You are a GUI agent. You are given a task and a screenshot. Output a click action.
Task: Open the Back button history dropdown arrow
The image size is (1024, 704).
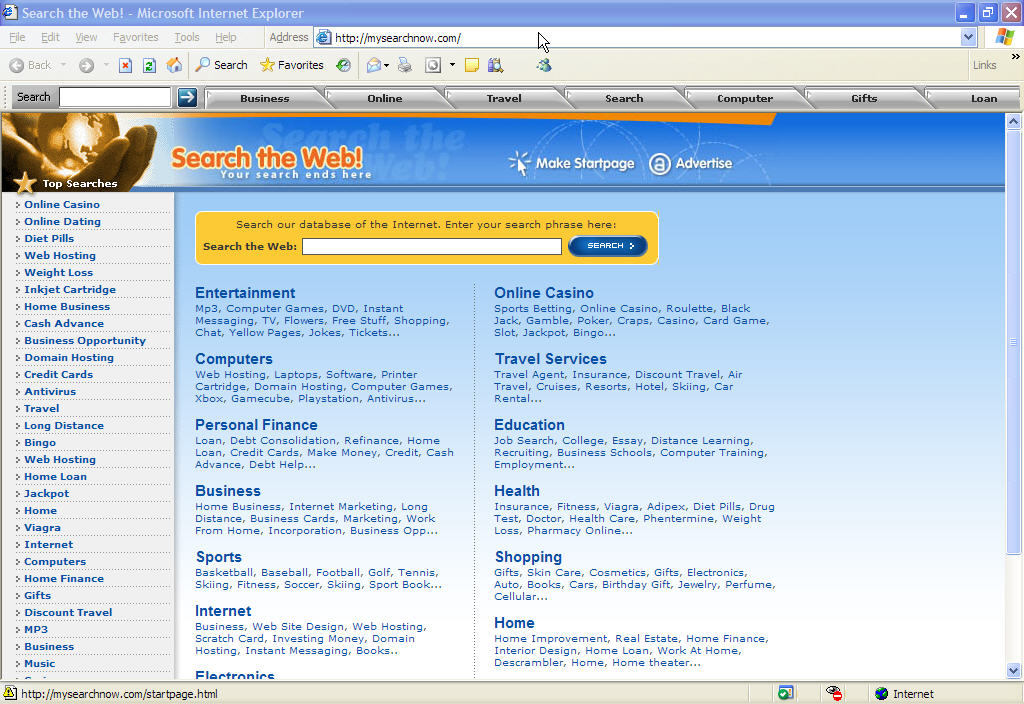63,65
